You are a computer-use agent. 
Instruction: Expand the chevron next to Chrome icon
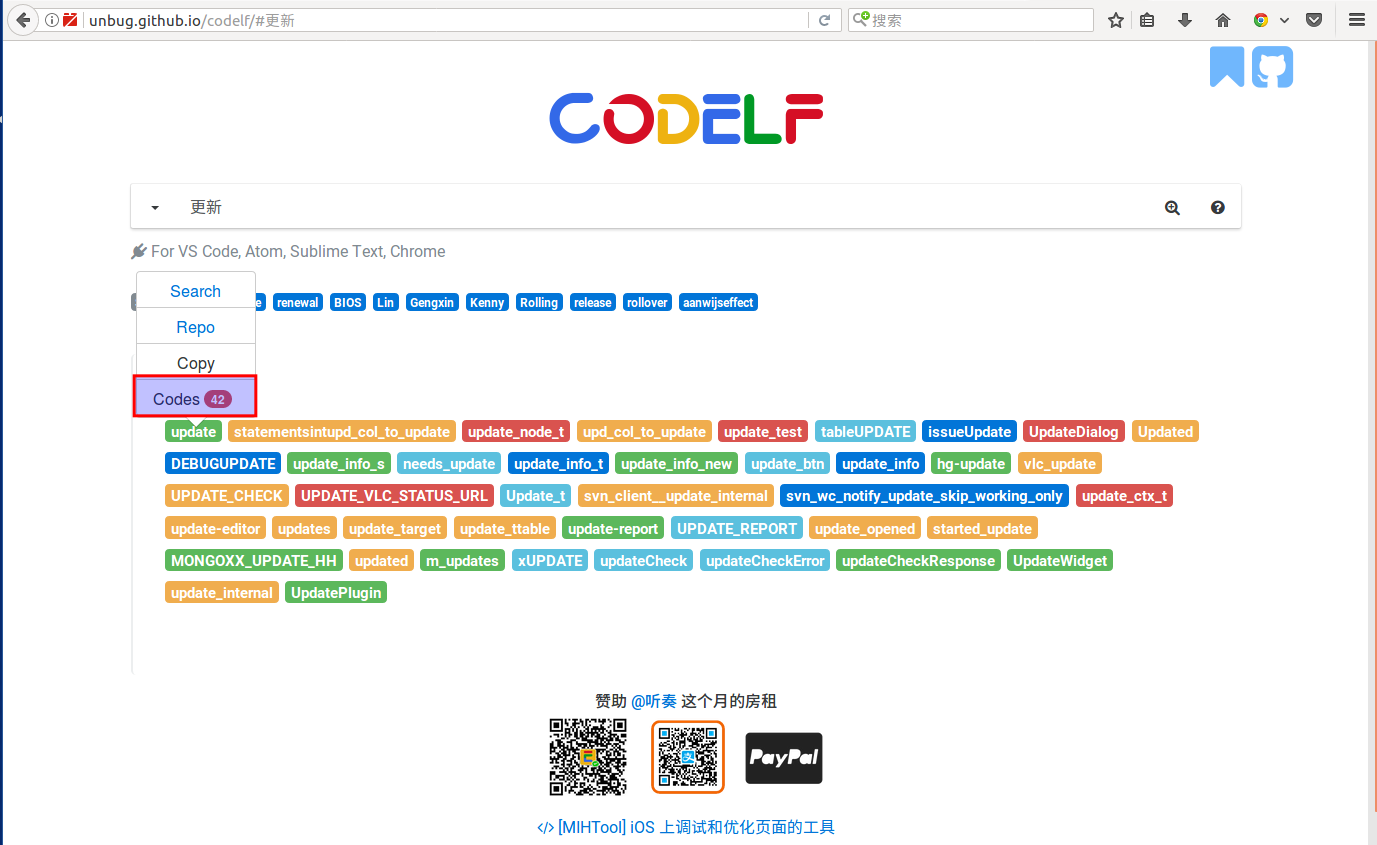pos(1284,20)
